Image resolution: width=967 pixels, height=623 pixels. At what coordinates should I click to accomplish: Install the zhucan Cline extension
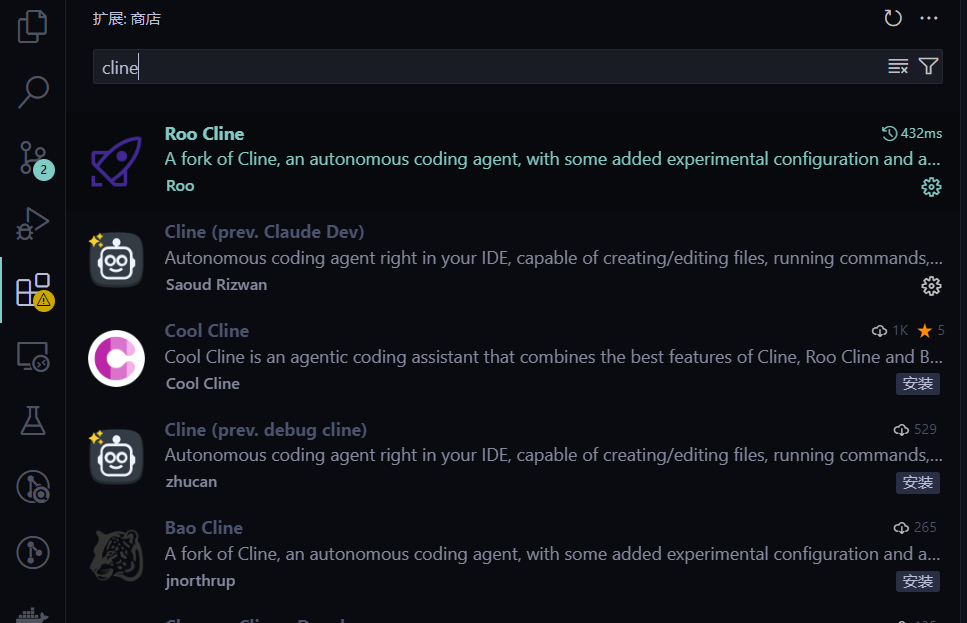coord(917,483)
